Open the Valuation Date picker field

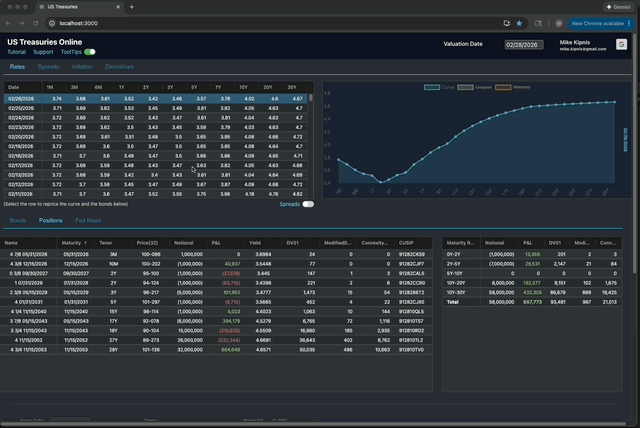(x=522, y=45)
